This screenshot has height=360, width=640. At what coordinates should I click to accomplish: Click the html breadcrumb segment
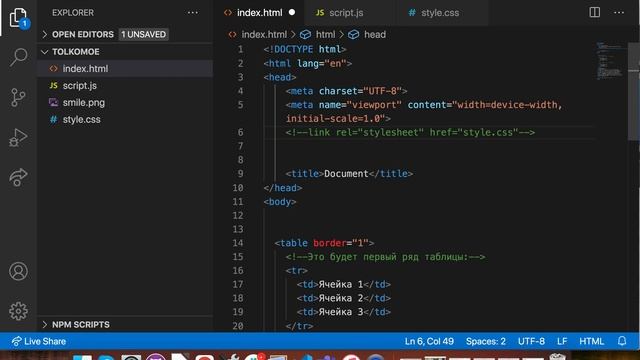point(325,35)
